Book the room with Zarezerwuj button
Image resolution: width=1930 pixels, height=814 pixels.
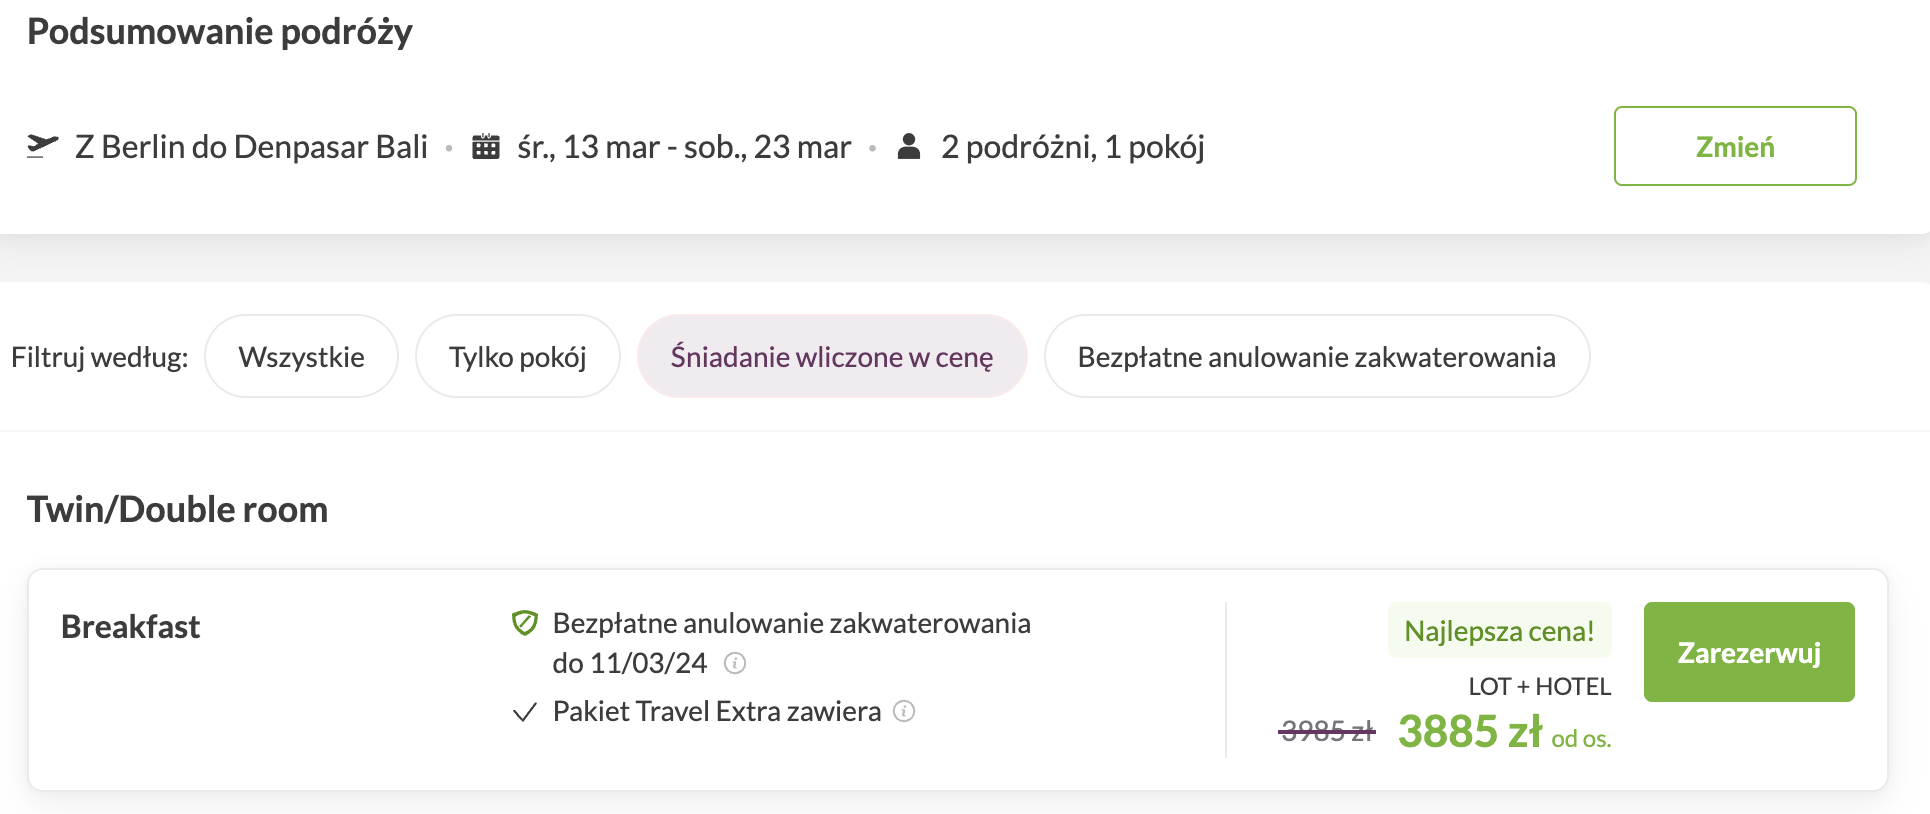[1748, 652]
